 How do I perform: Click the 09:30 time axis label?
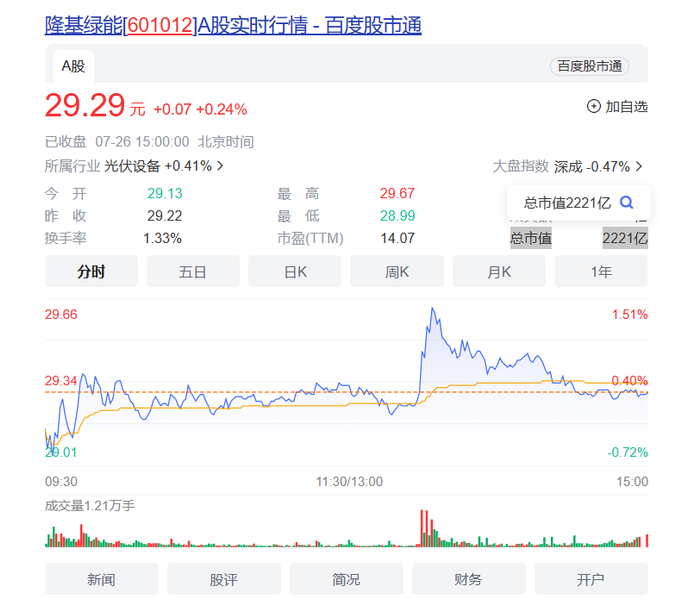coord(61,482)
